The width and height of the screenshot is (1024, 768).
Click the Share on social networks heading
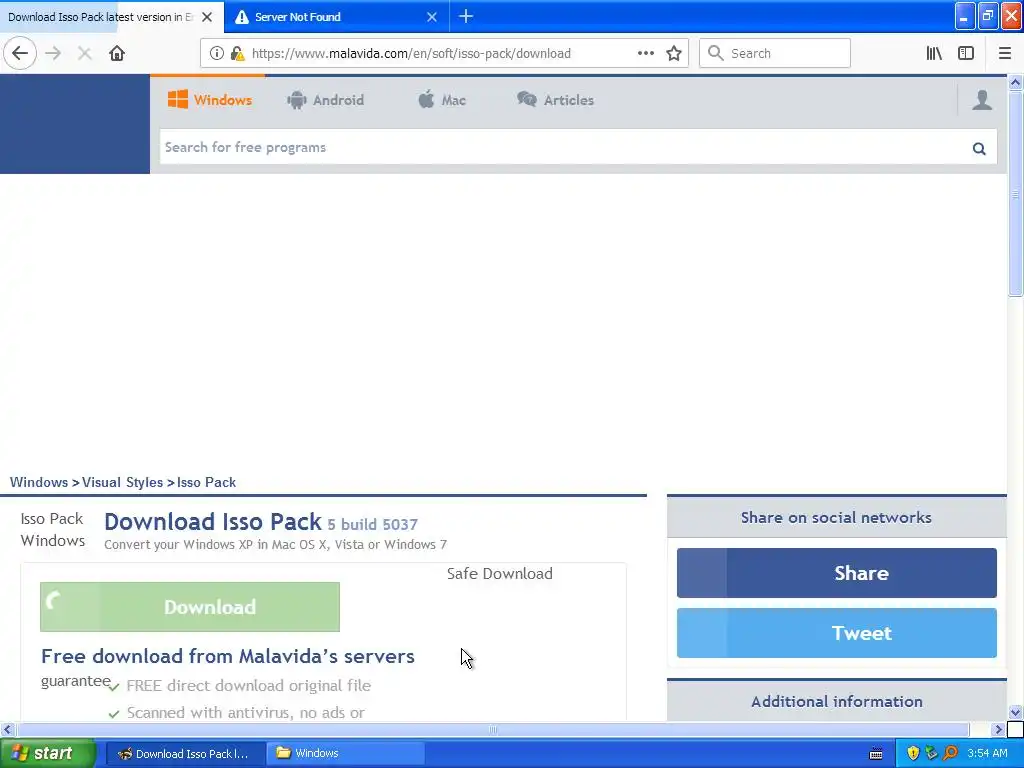click(x=836, y=517)
